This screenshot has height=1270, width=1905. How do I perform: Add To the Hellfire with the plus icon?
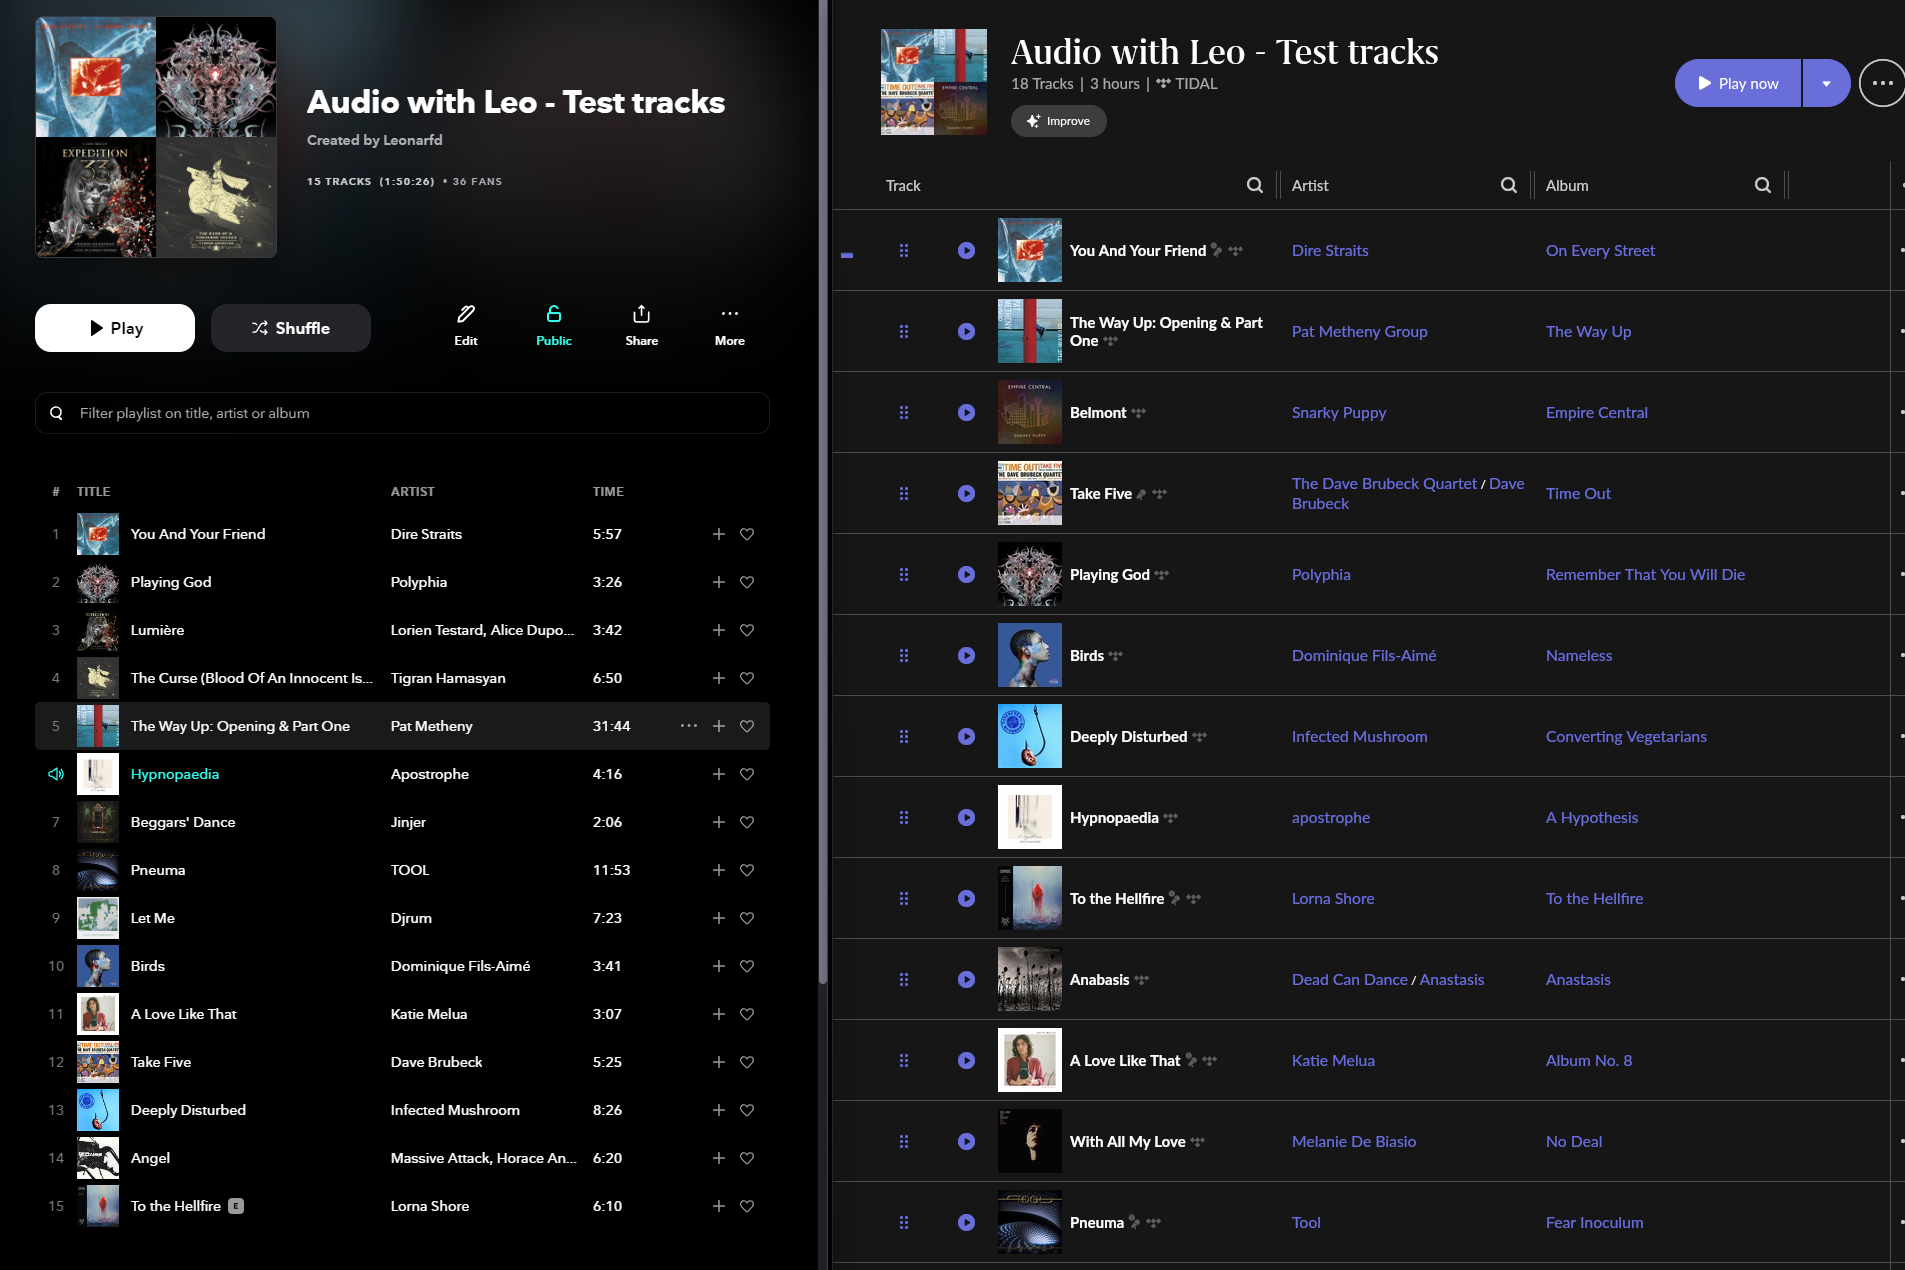719,1206
